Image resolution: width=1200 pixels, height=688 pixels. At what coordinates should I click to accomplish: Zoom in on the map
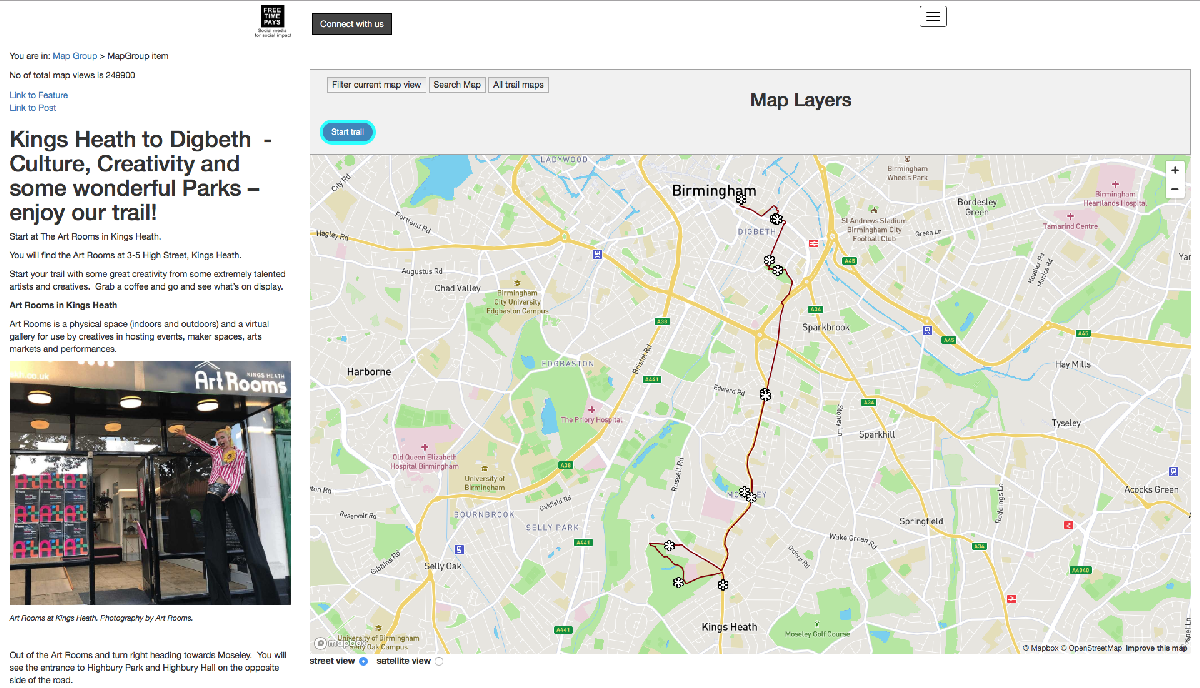coord(1175,170)
